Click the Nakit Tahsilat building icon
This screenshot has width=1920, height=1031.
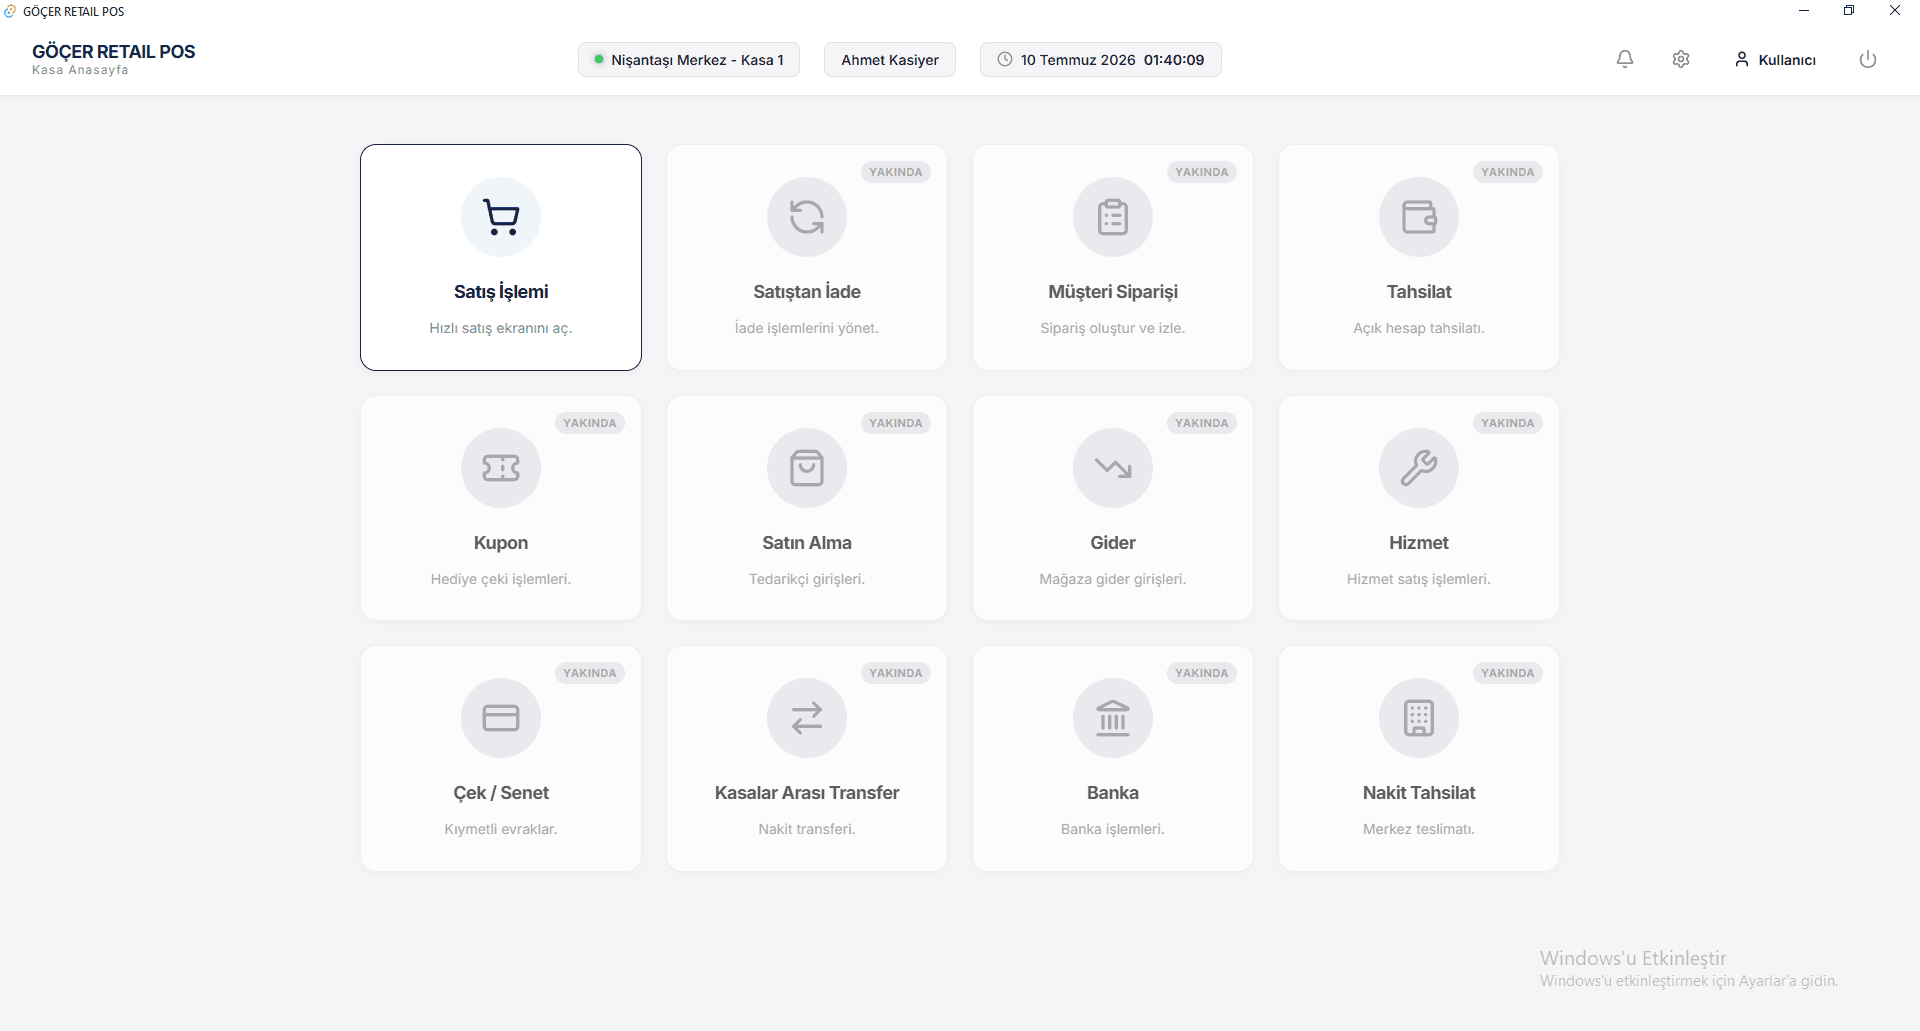click(1419, 718)
